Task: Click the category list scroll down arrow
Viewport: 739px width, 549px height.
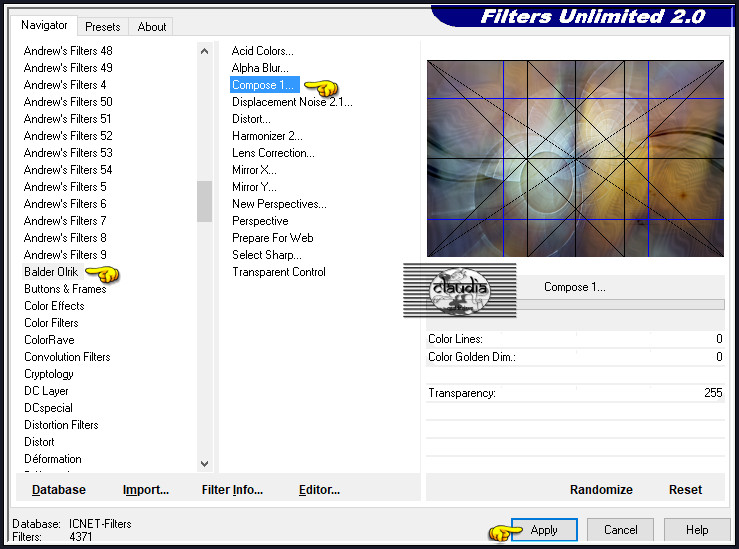Action: pos(204,464)
